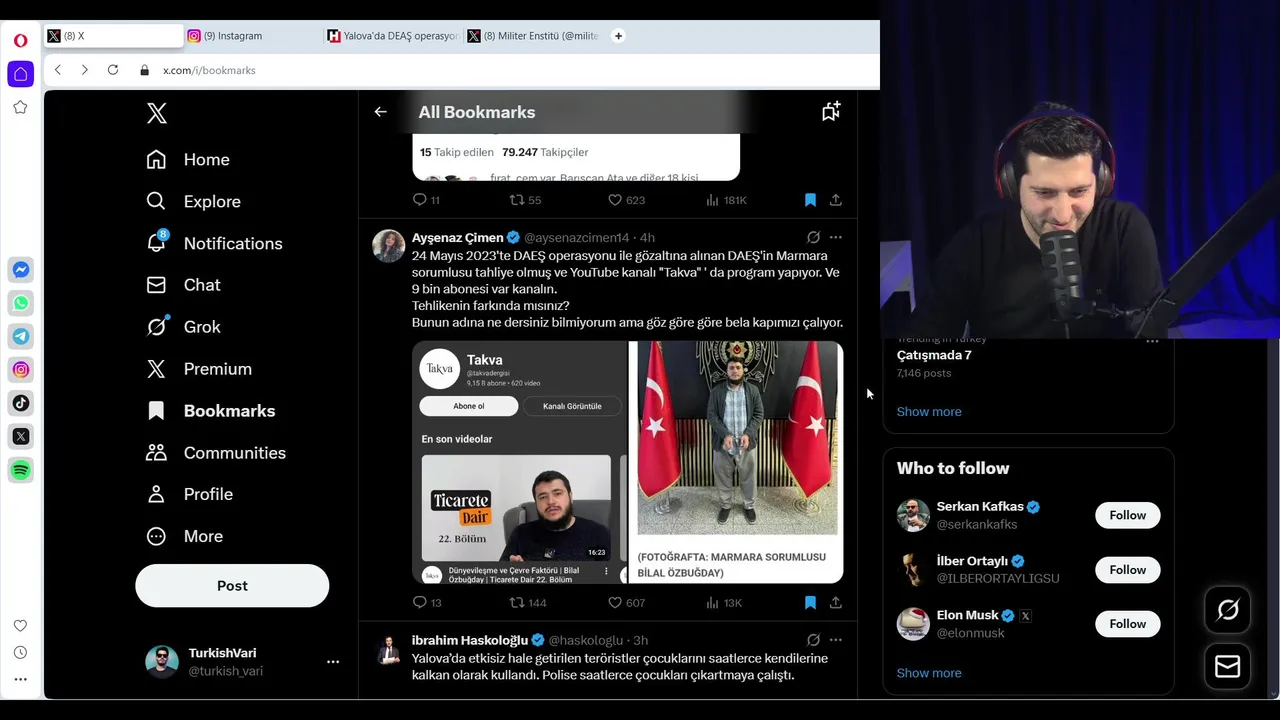Open the Çatışmada 7 trending topic

(x=934, y=355)
